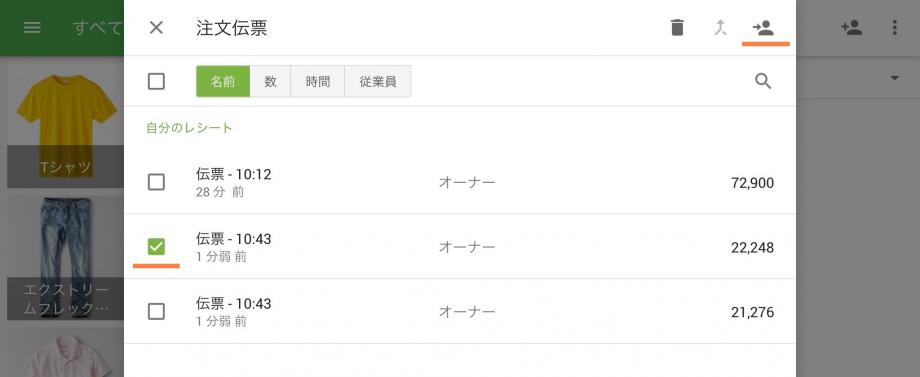This screenshot has height=377, width=920.
Task: Sort tickets by 従業員 tab
Action: coord(378,81)
